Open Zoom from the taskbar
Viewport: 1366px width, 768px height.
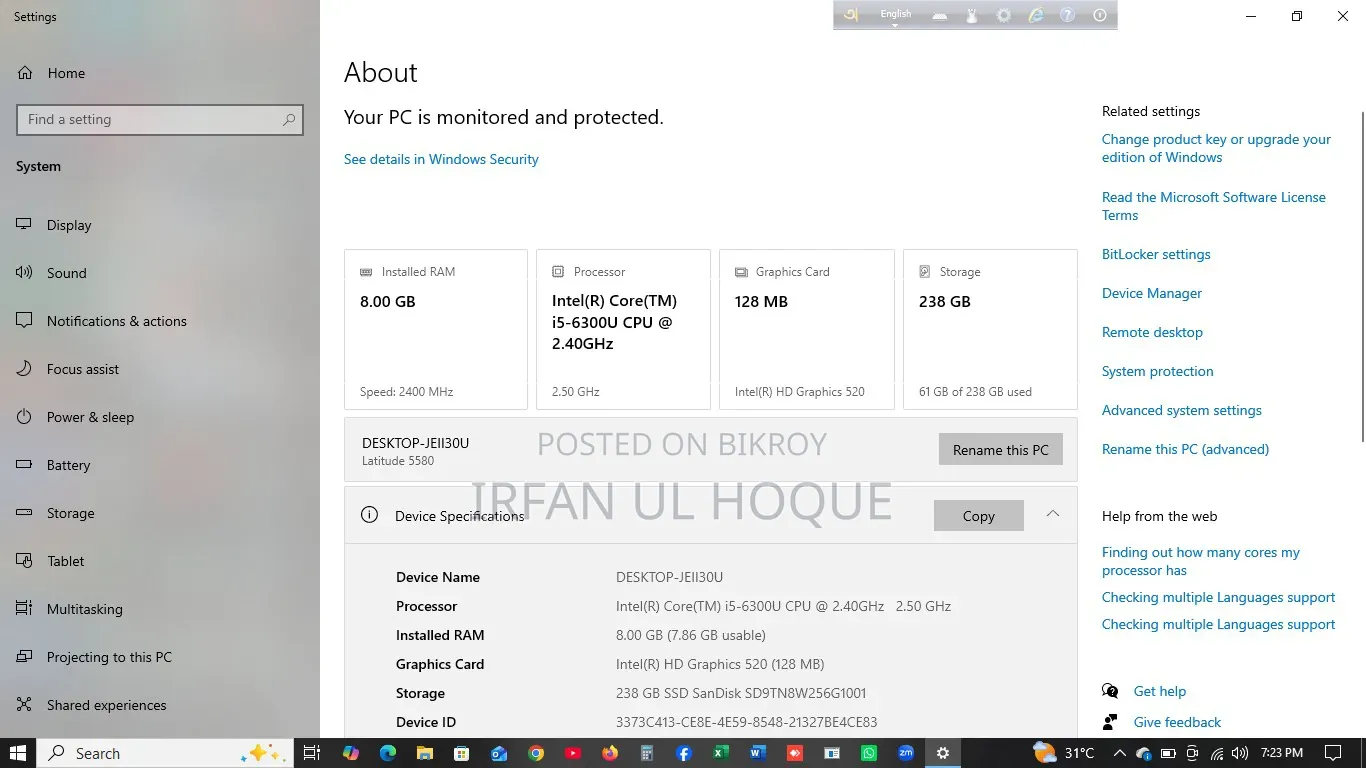click(906, 753)
